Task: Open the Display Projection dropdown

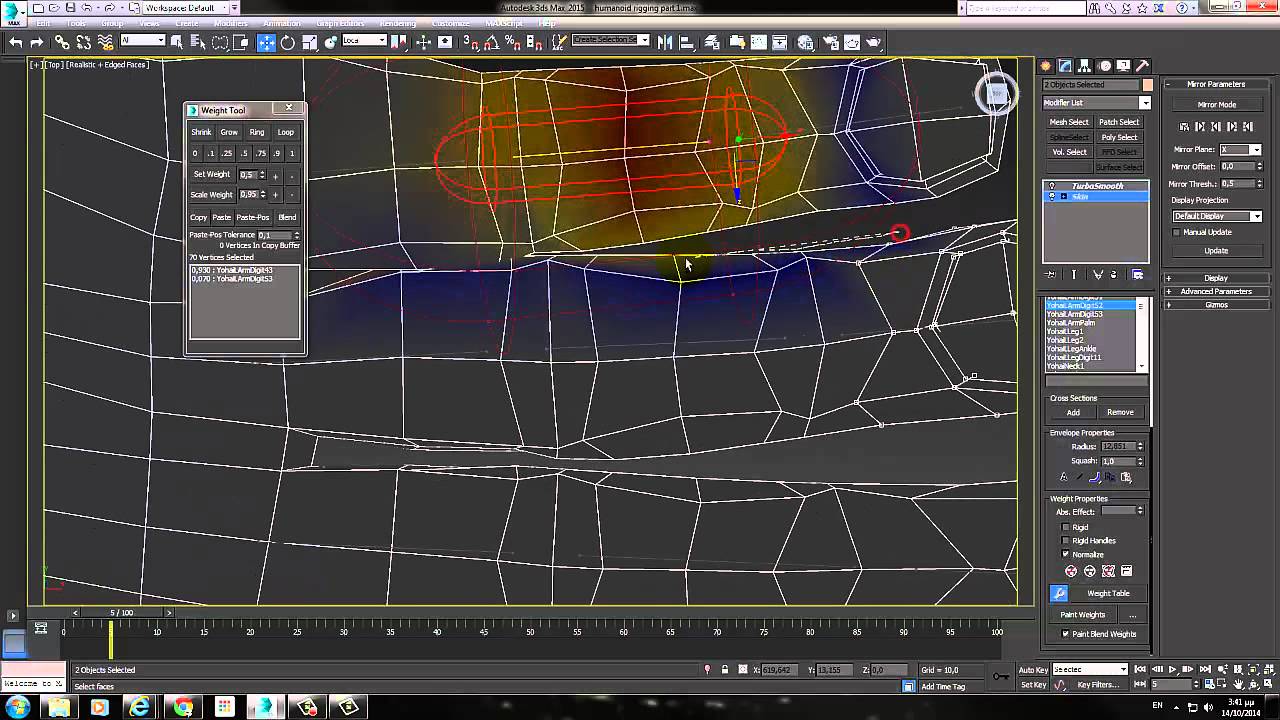Action: click(1217, 216)
